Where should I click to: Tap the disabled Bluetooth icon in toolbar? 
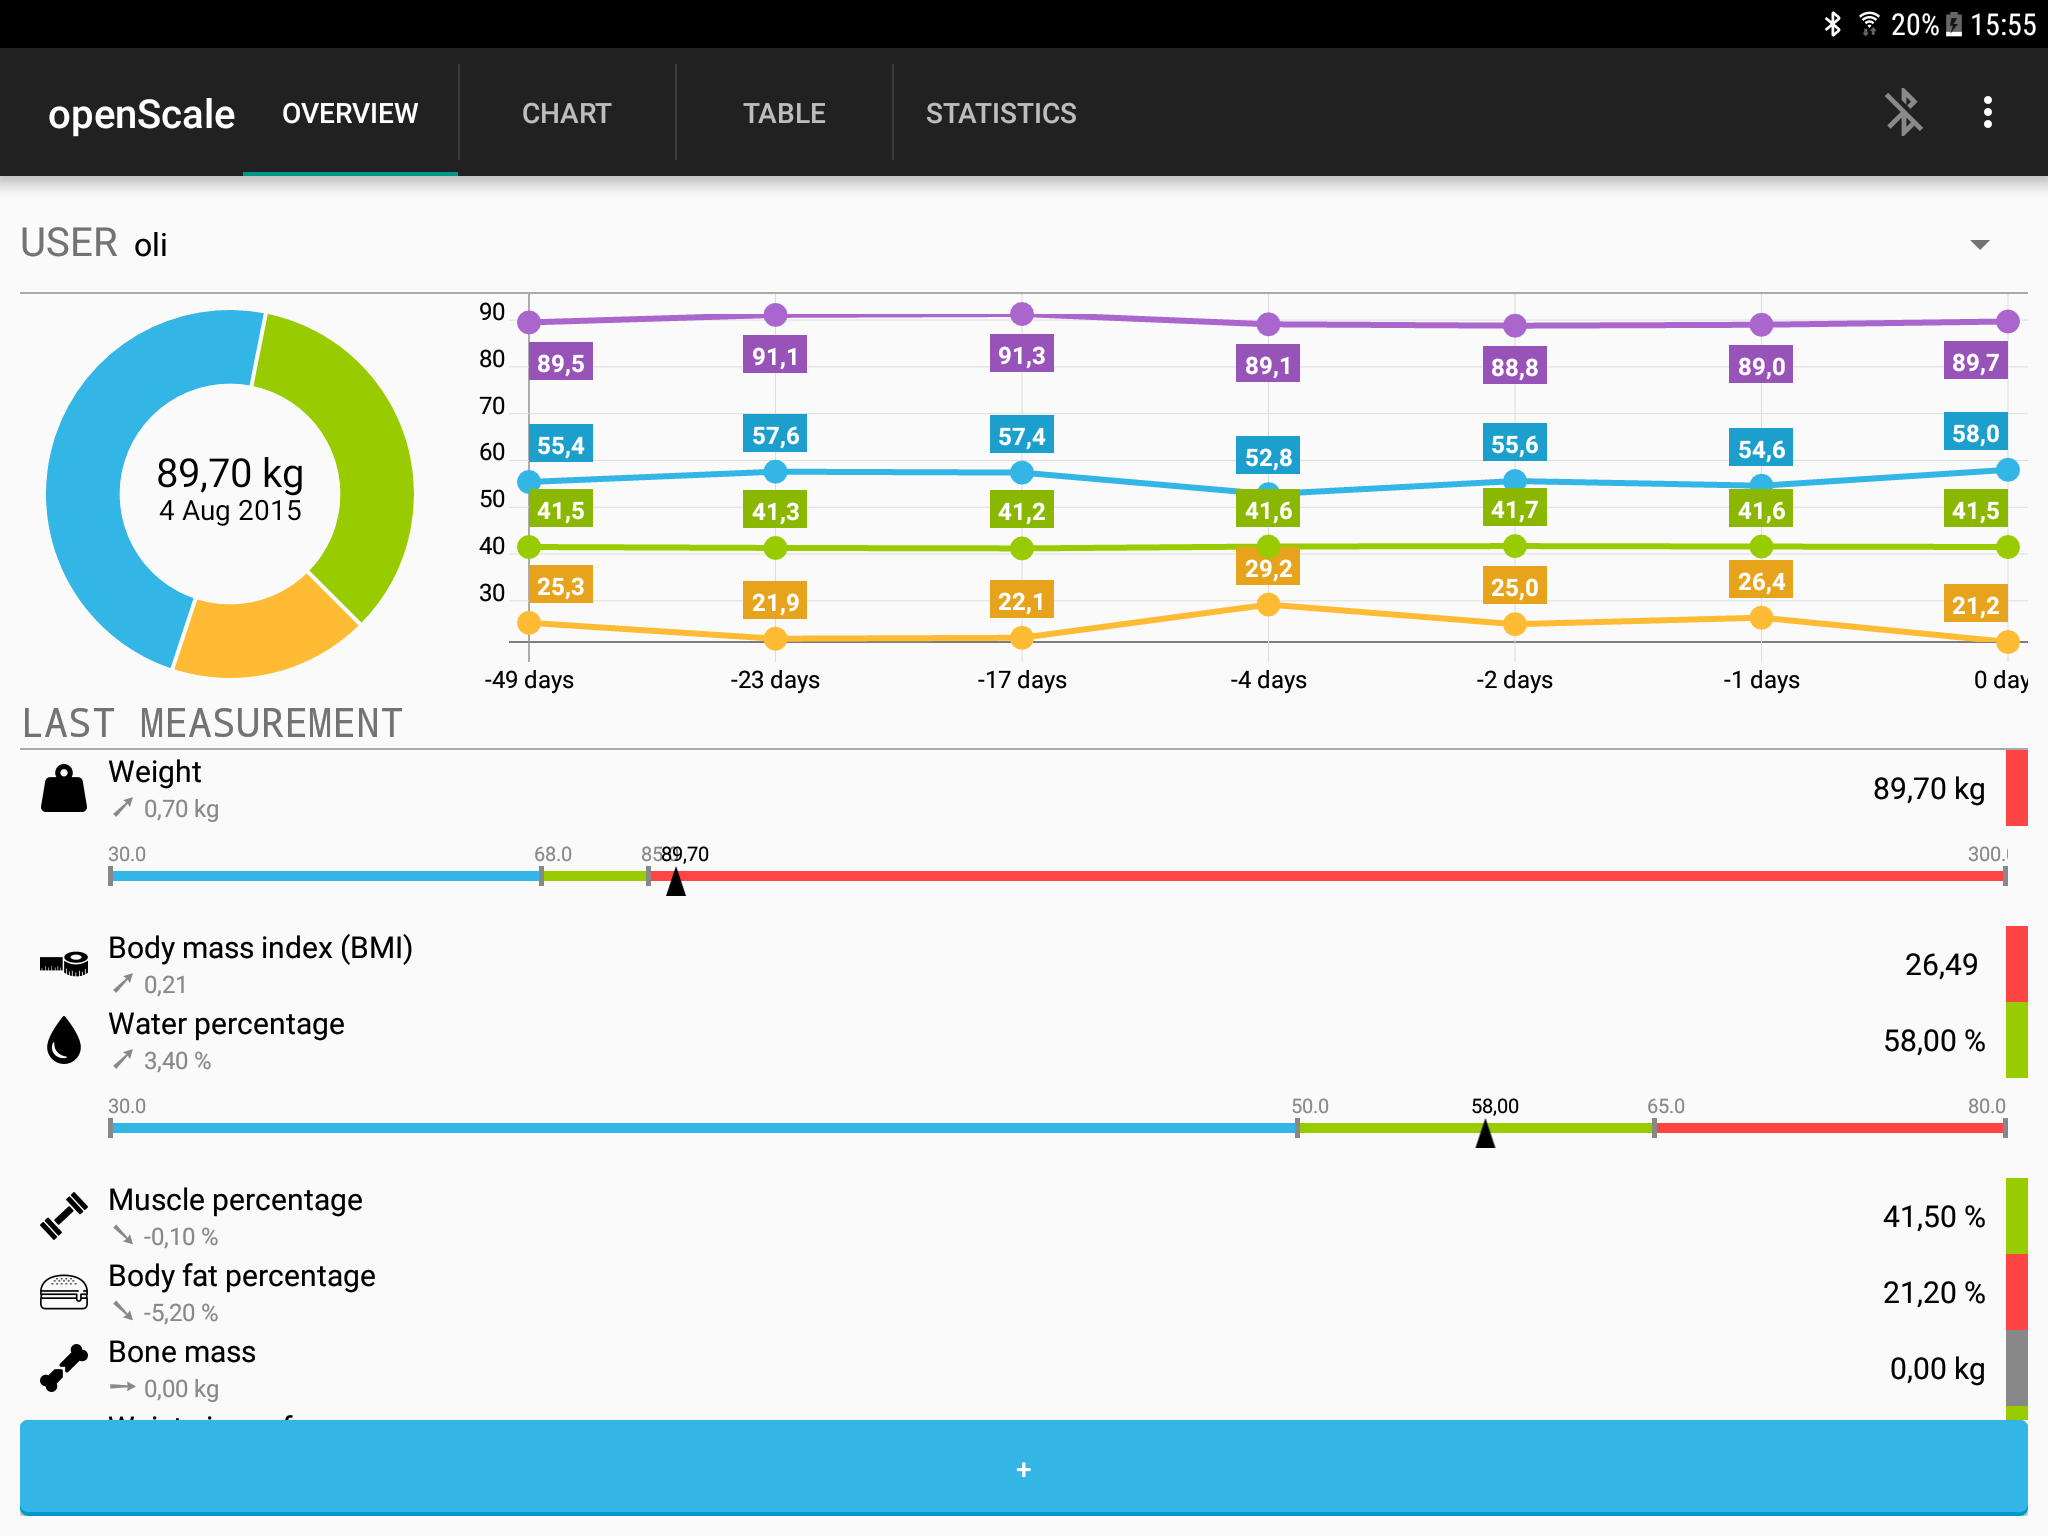coord(1903,112)
